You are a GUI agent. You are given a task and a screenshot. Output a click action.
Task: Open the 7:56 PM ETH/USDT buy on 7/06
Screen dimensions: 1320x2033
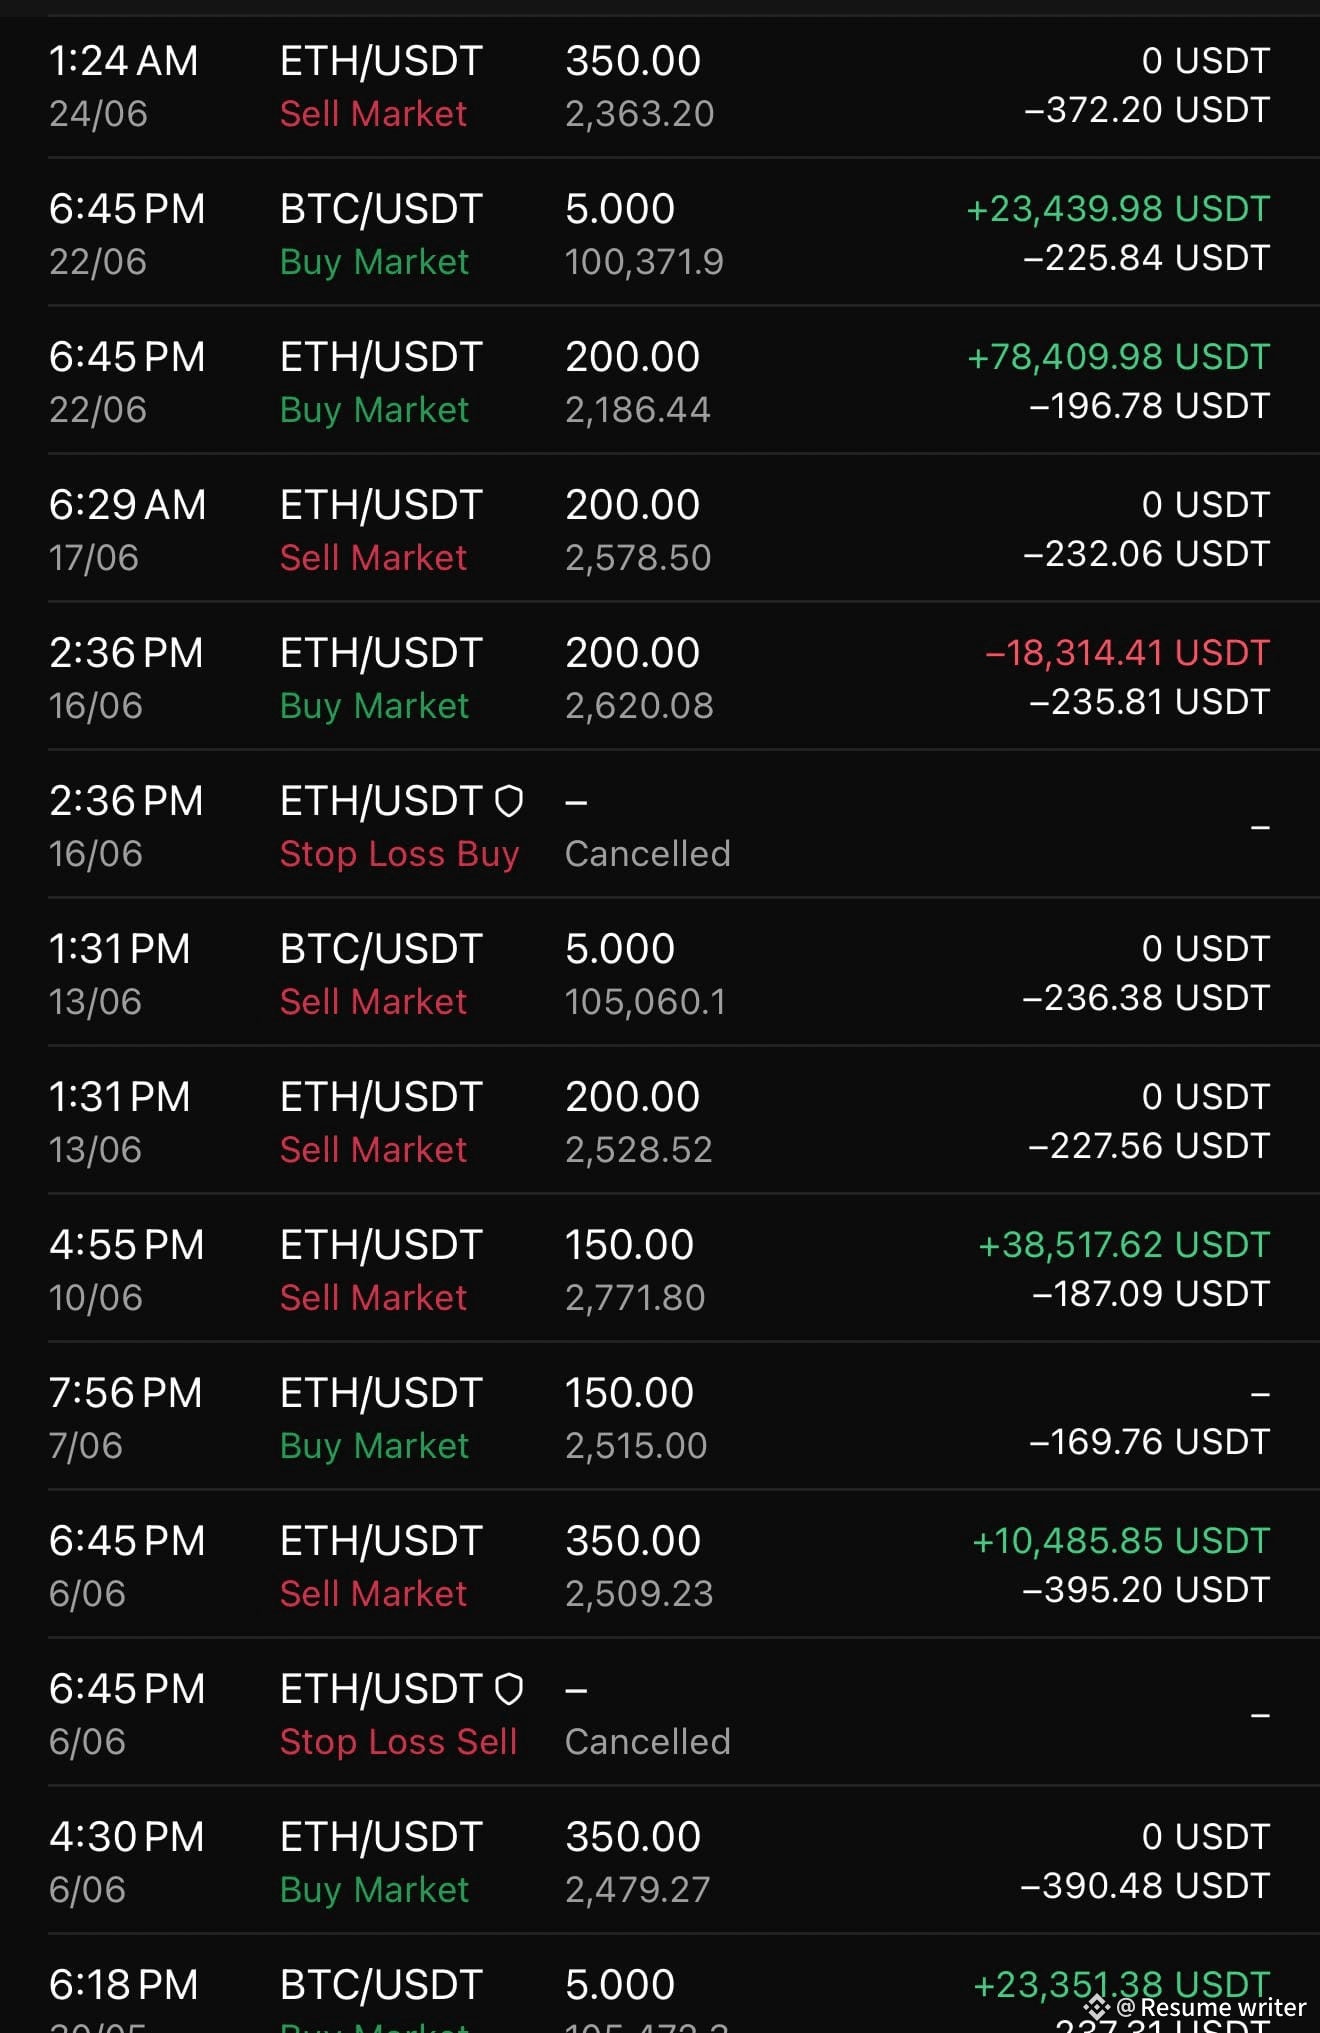pyautogui.click(x=660, y=1416)
